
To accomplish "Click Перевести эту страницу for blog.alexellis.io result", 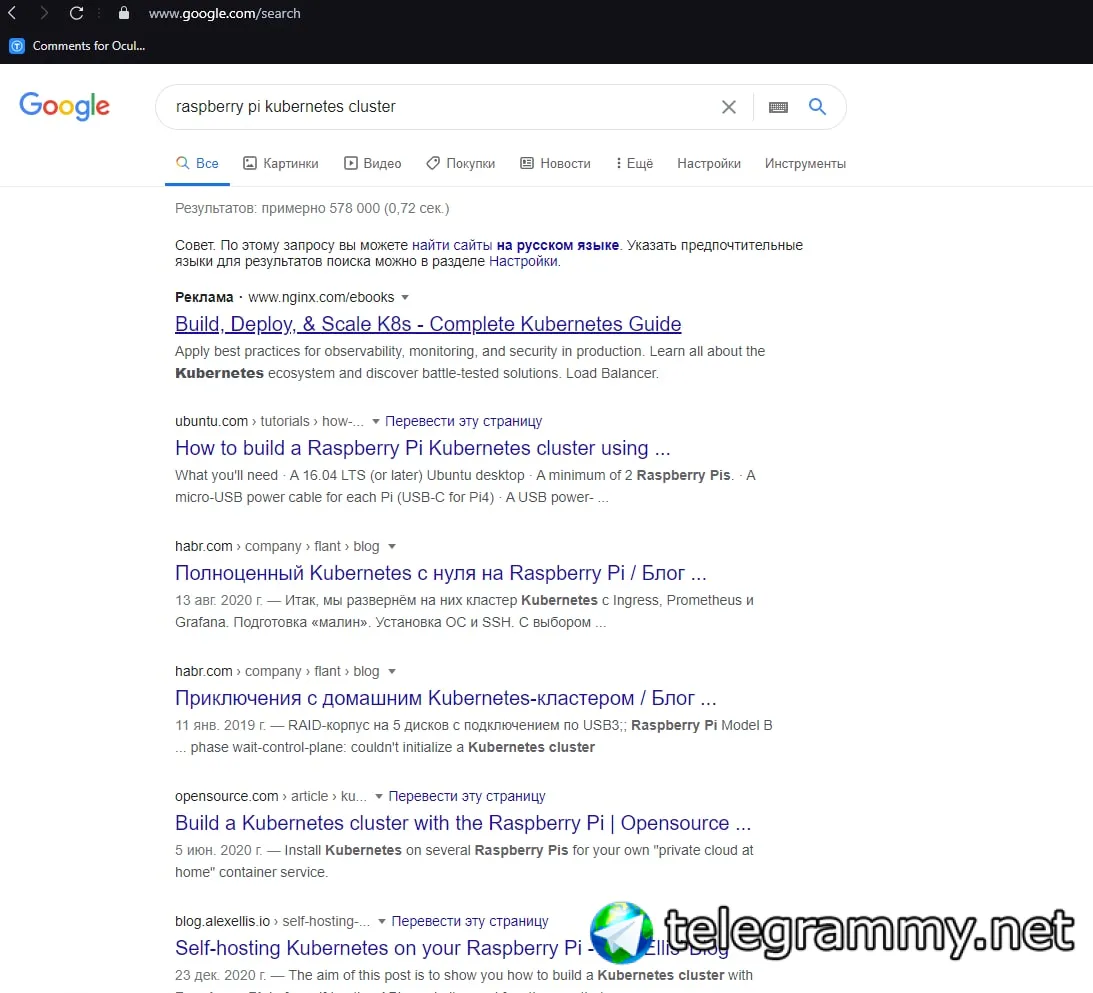I will [470, 921].
